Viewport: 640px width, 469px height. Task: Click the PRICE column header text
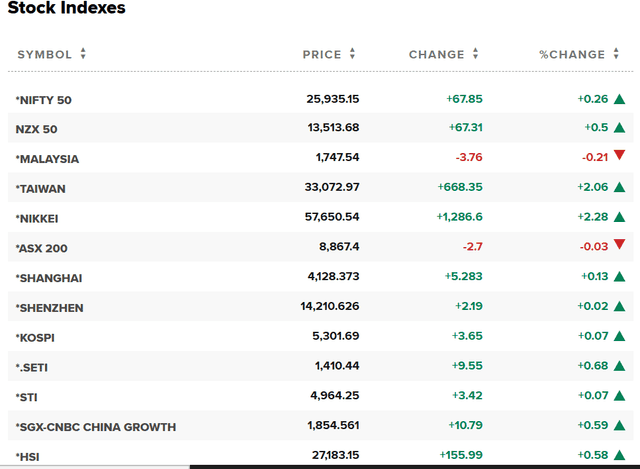tap(322, 54)
